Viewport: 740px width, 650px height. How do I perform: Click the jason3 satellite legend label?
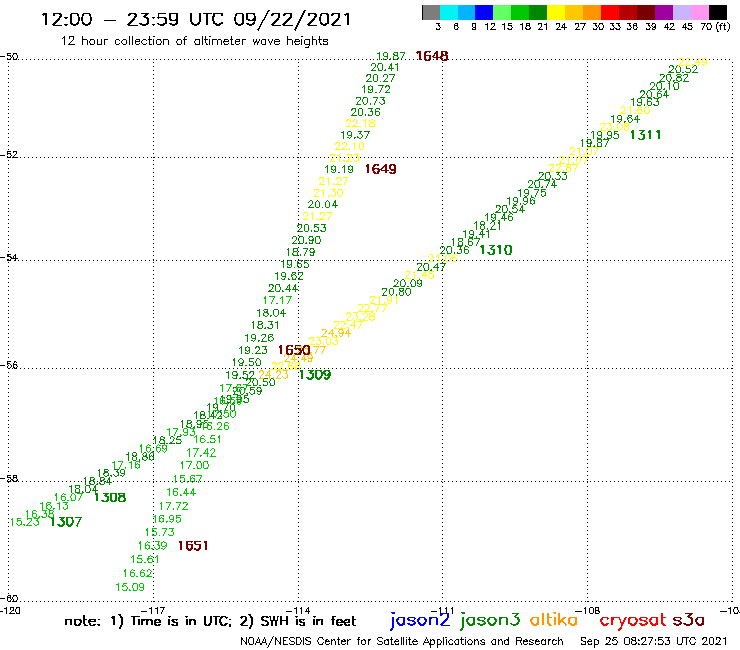pos(490,620)
